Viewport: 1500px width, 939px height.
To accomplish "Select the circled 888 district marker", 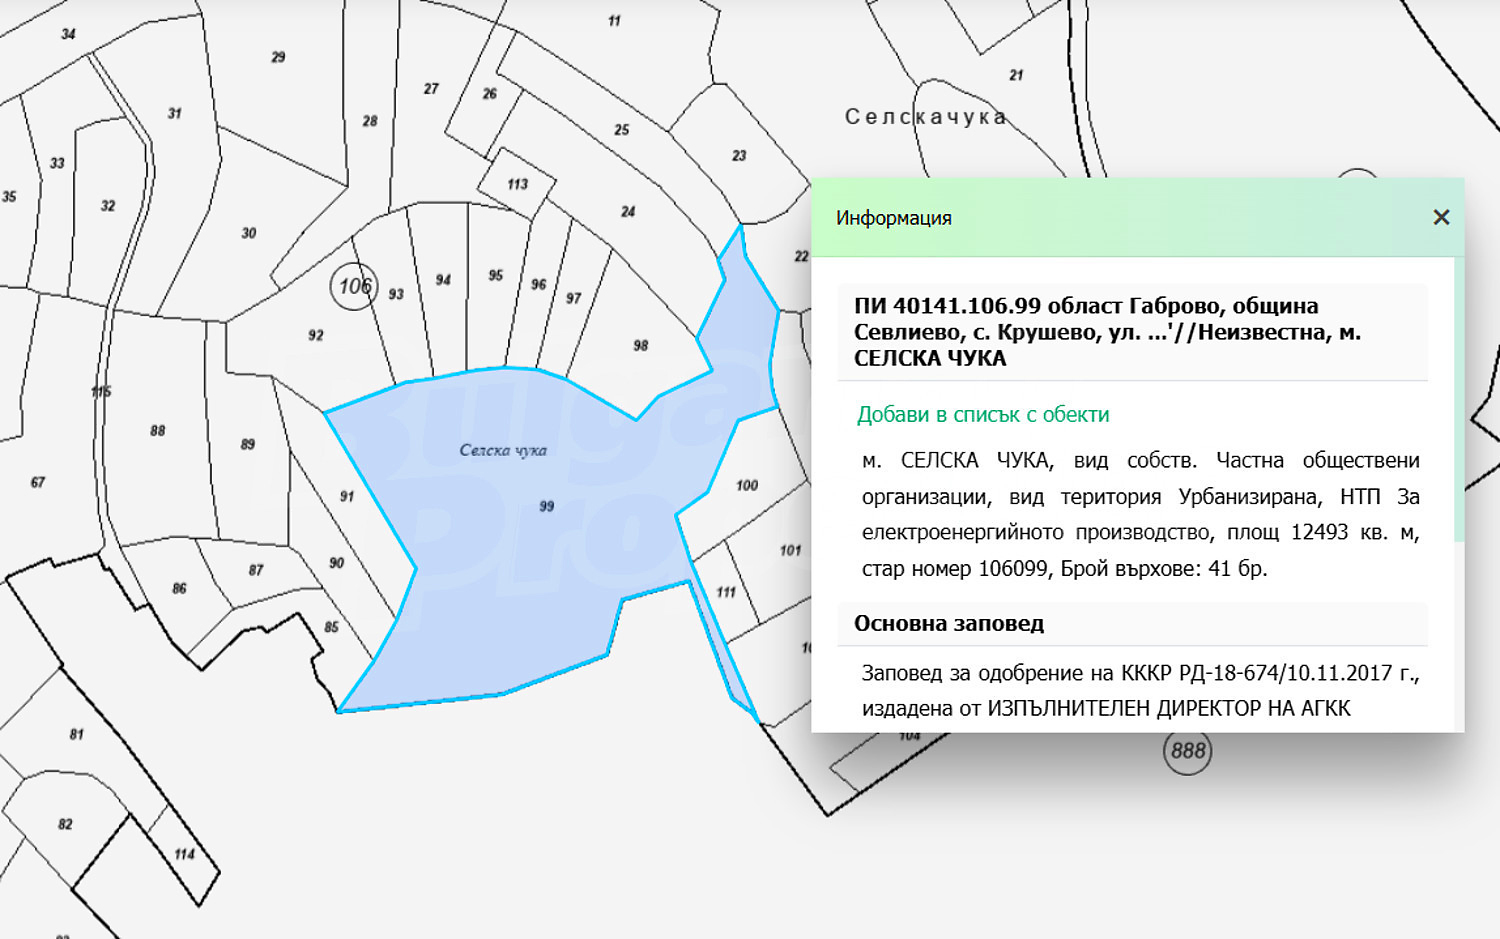I will click(x=1187, y=751).
